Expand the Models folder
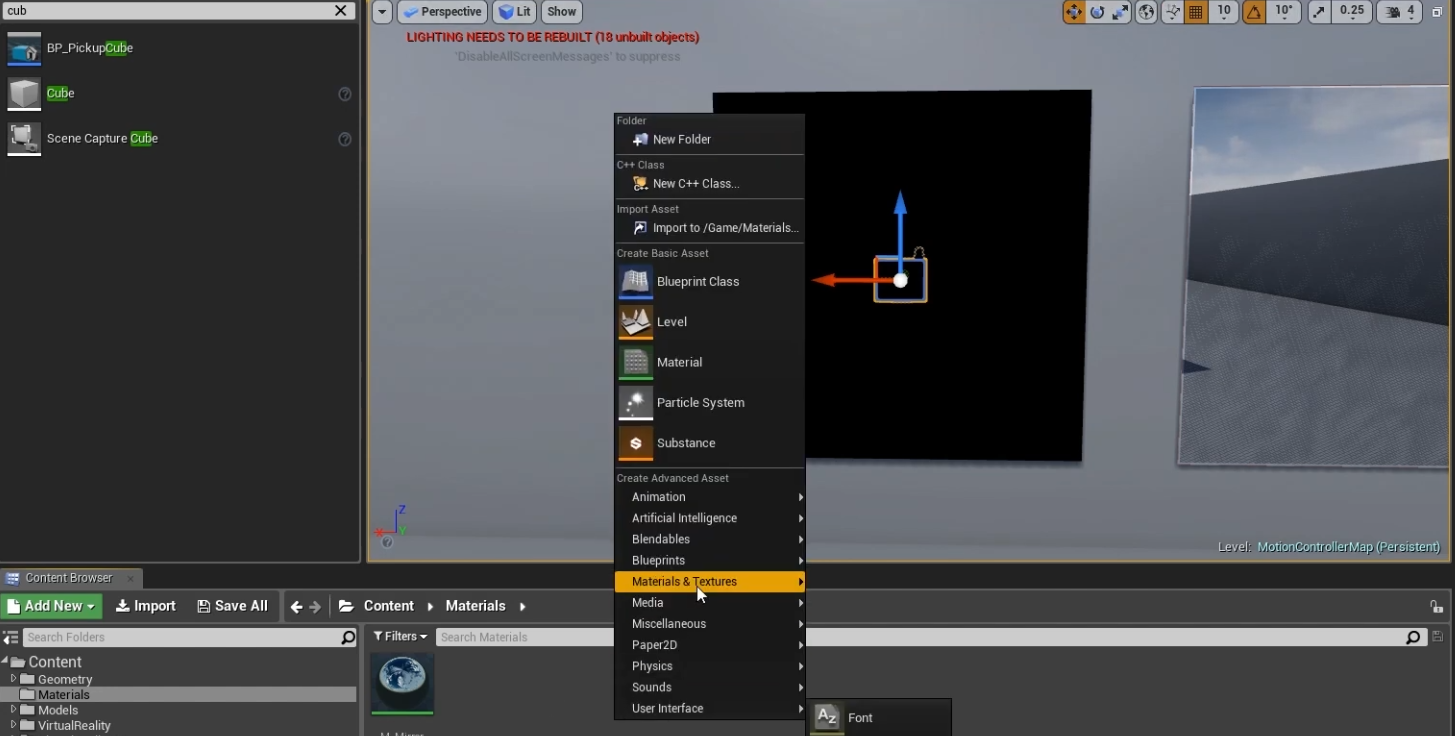 tap(13, 710)
